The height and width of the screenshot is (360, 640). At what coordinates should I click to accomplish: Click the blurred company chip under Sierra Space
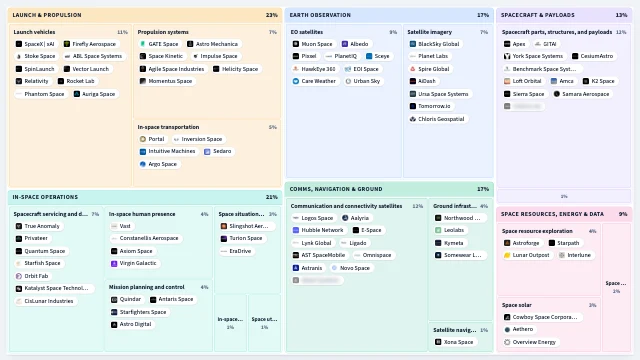pyautogui.click(x=523, y=107)
